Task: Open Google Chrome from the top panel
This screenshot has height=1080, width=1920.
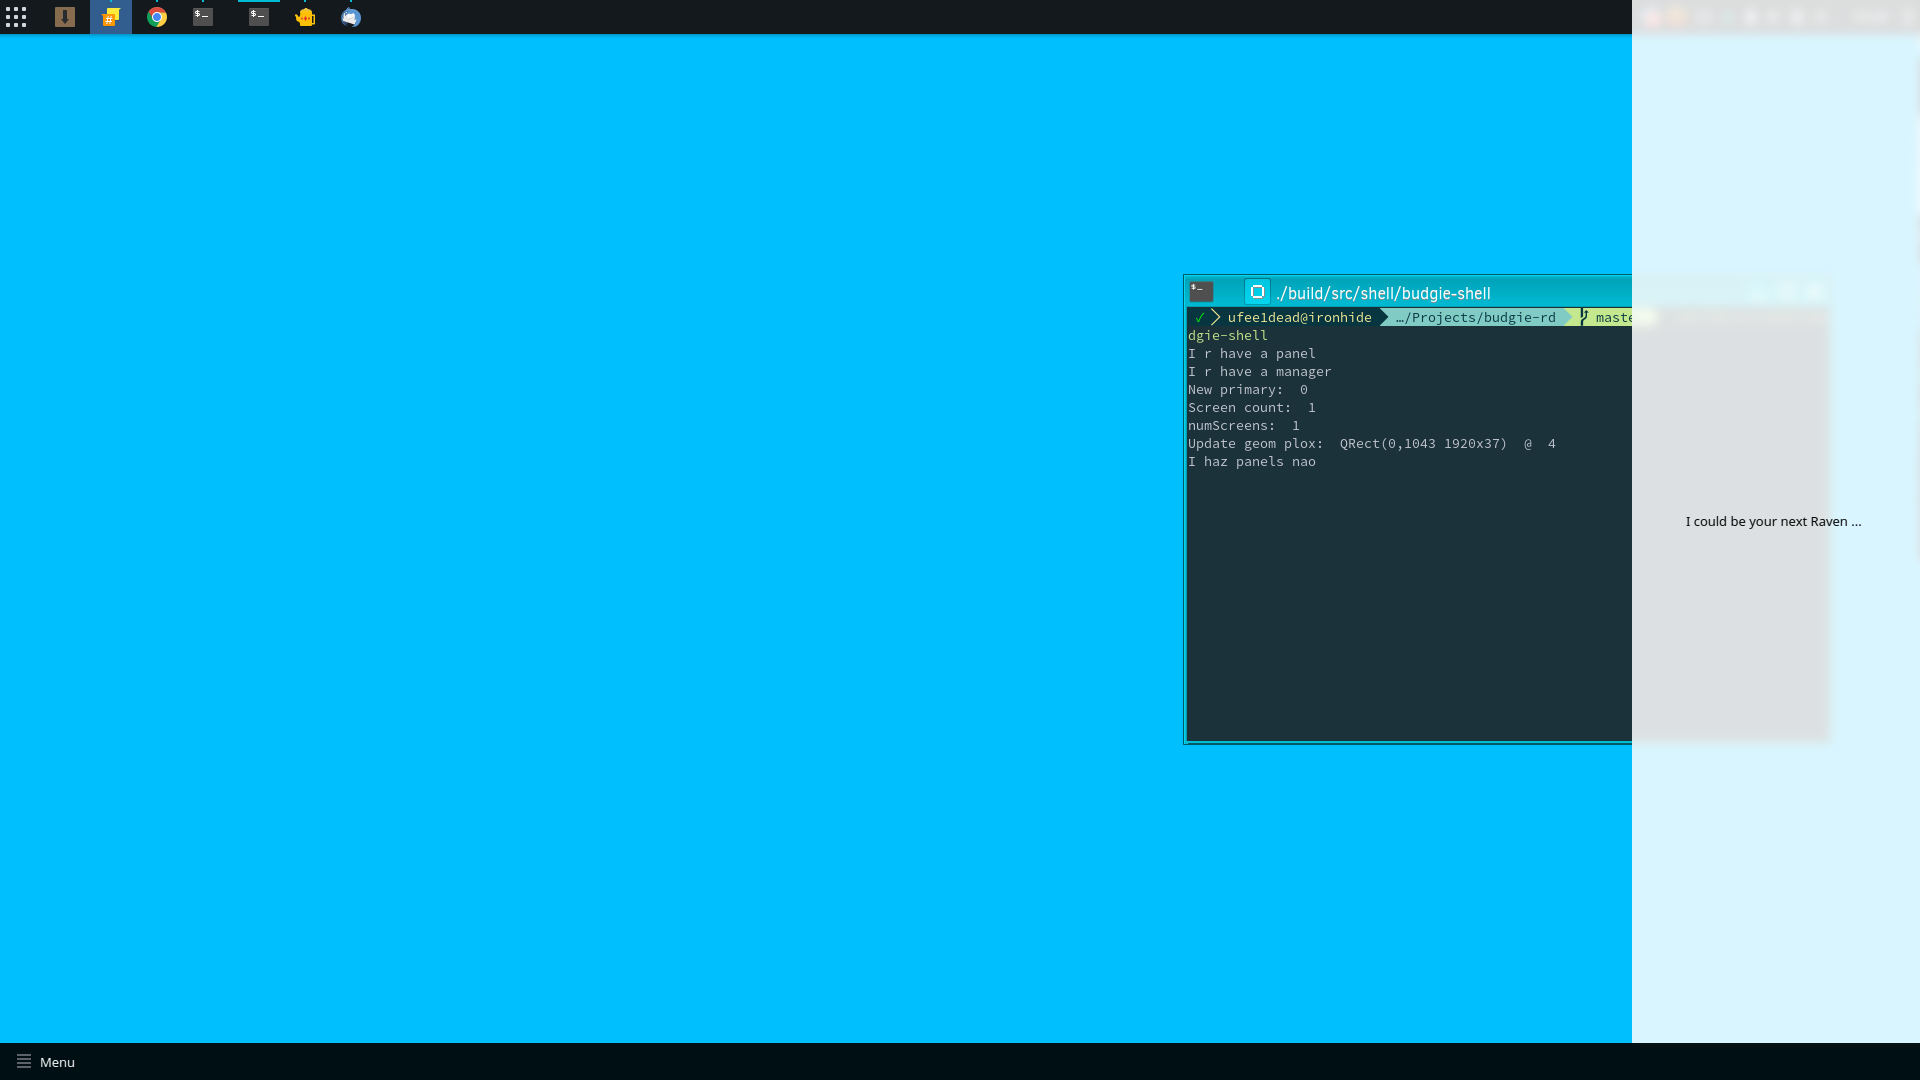Action: click(157, 17)
